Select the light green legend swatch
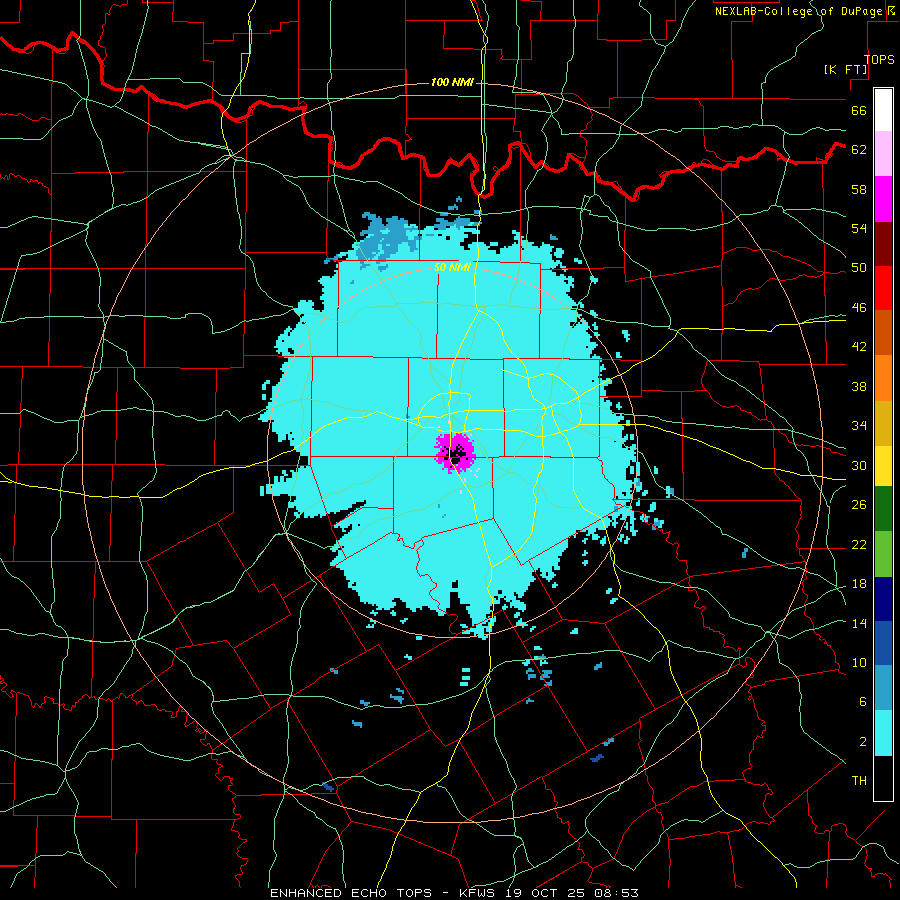This screenshot has width=900, height=900. [883, 554]
